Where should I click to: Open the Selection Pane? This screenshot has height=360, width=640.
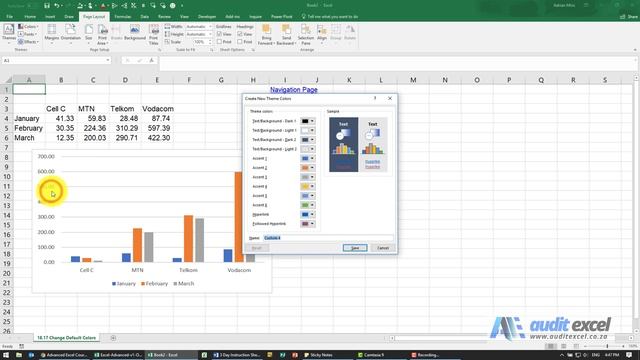(x=306, y=34)
